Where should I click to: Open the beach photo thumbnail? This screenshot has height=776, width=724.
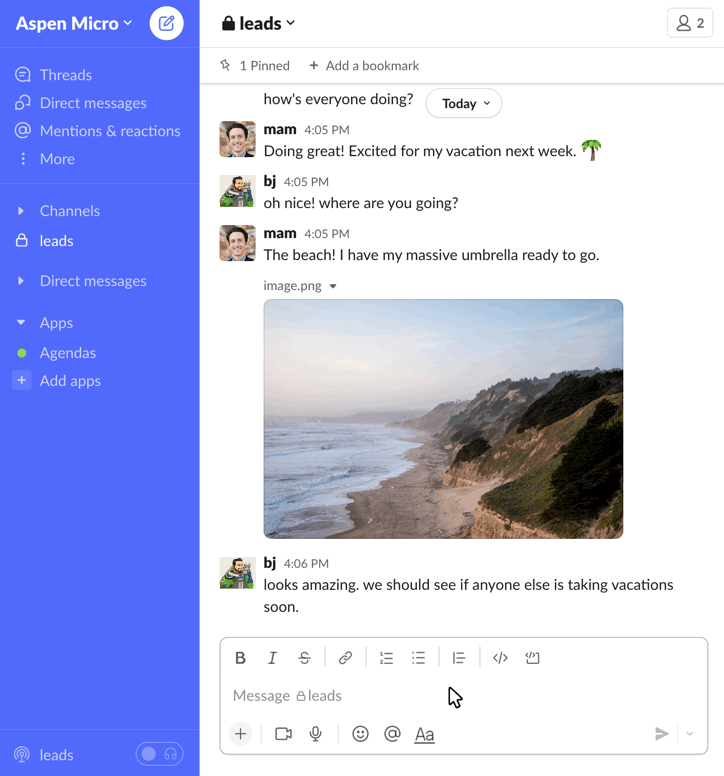(443, 419)
